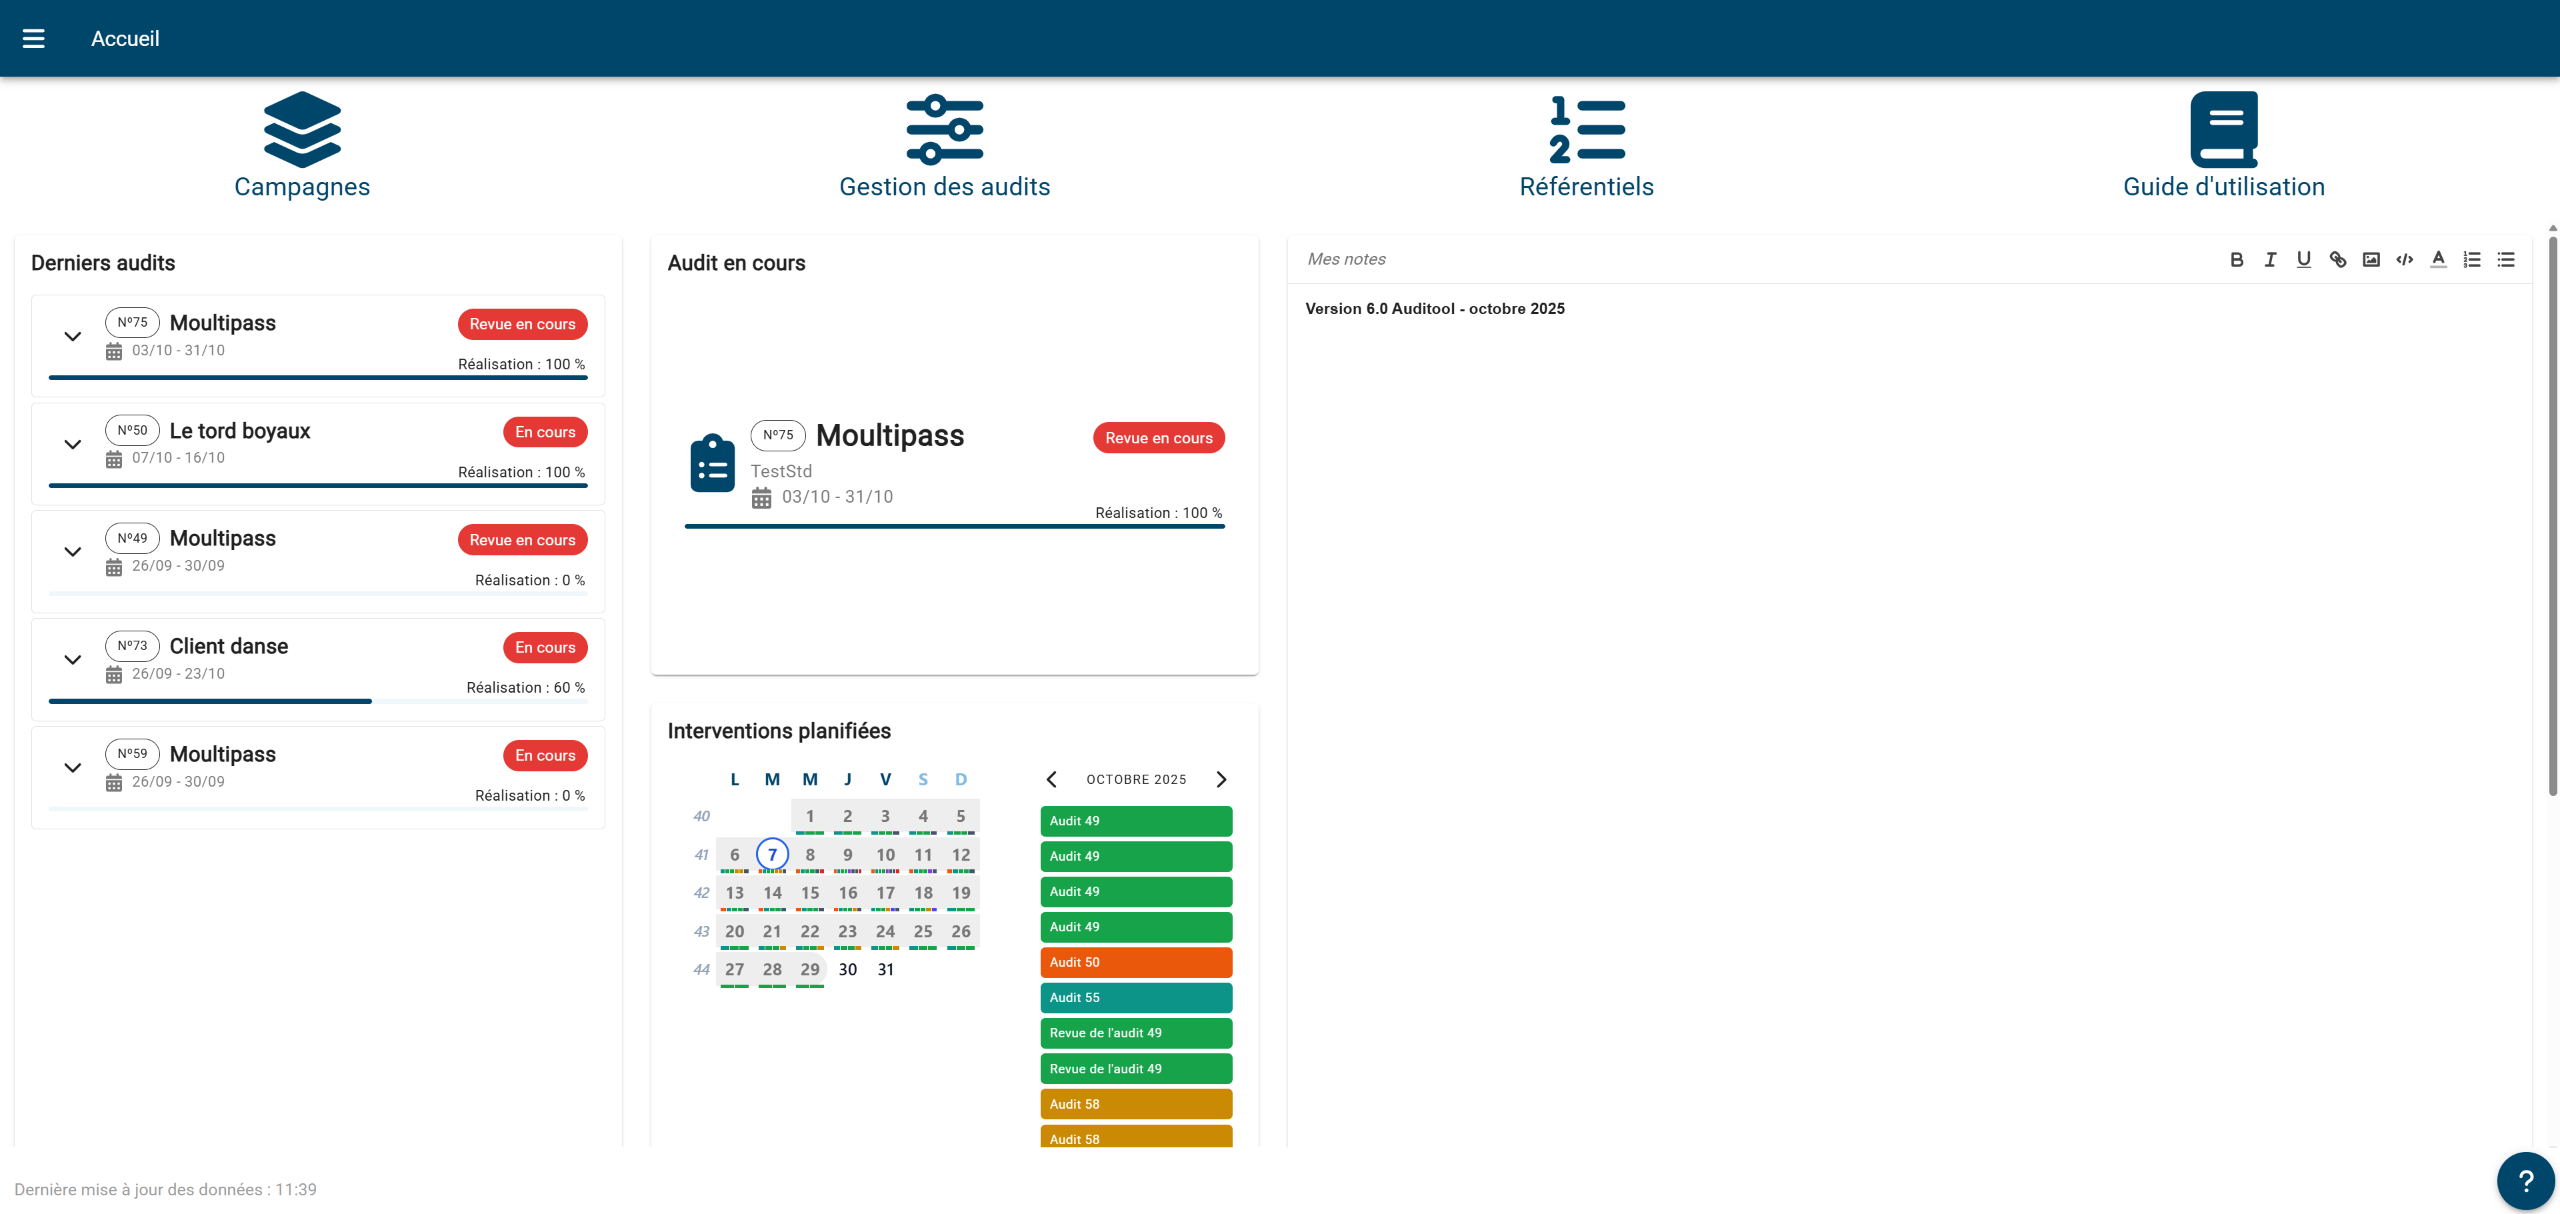Open Référentiels numbered list icon
This screenshot has width=2560, height=1214.
[1586, 130]
